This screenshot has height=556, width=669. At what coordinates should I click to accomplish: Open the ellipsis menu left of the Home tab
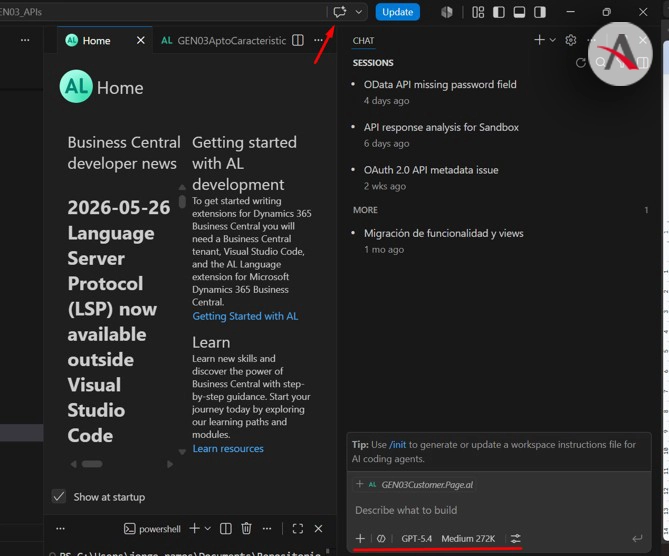click(25, 40)
